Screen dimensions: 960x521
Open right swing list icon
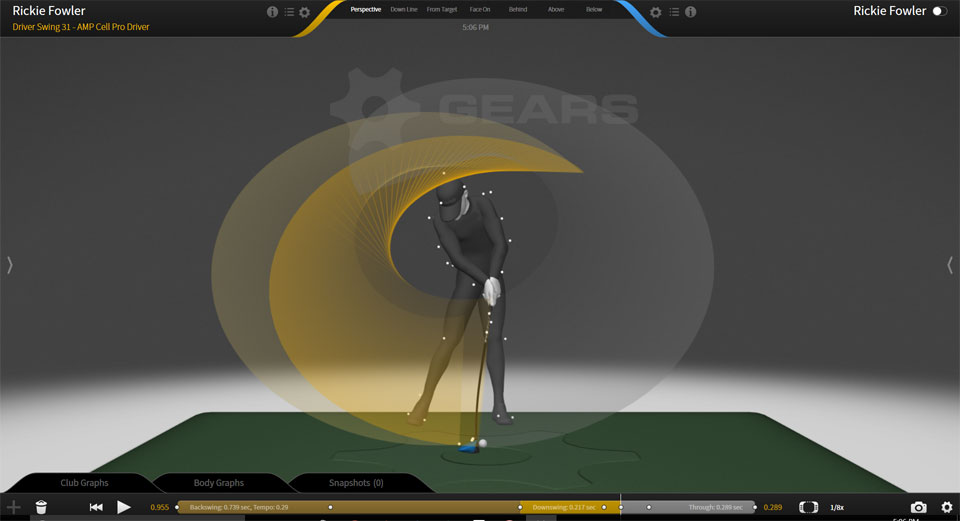[674, 12]
